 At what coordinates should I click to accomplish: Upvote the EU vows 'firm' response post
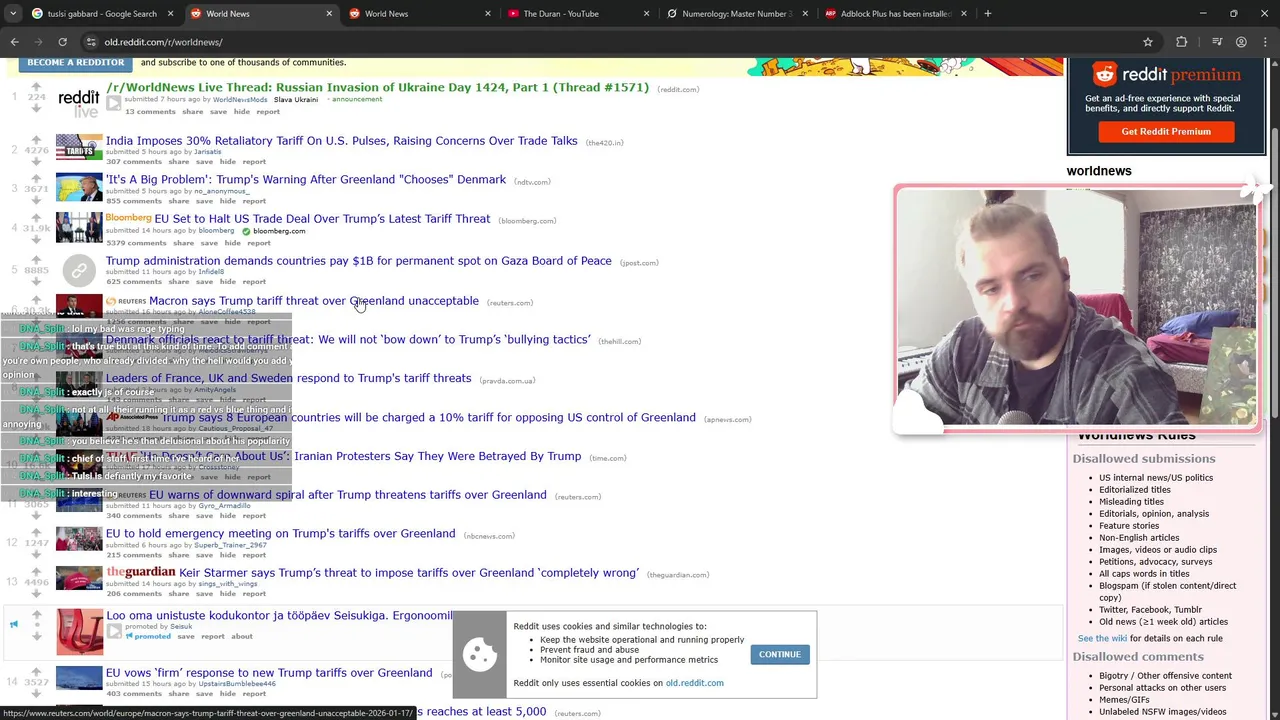36,670
